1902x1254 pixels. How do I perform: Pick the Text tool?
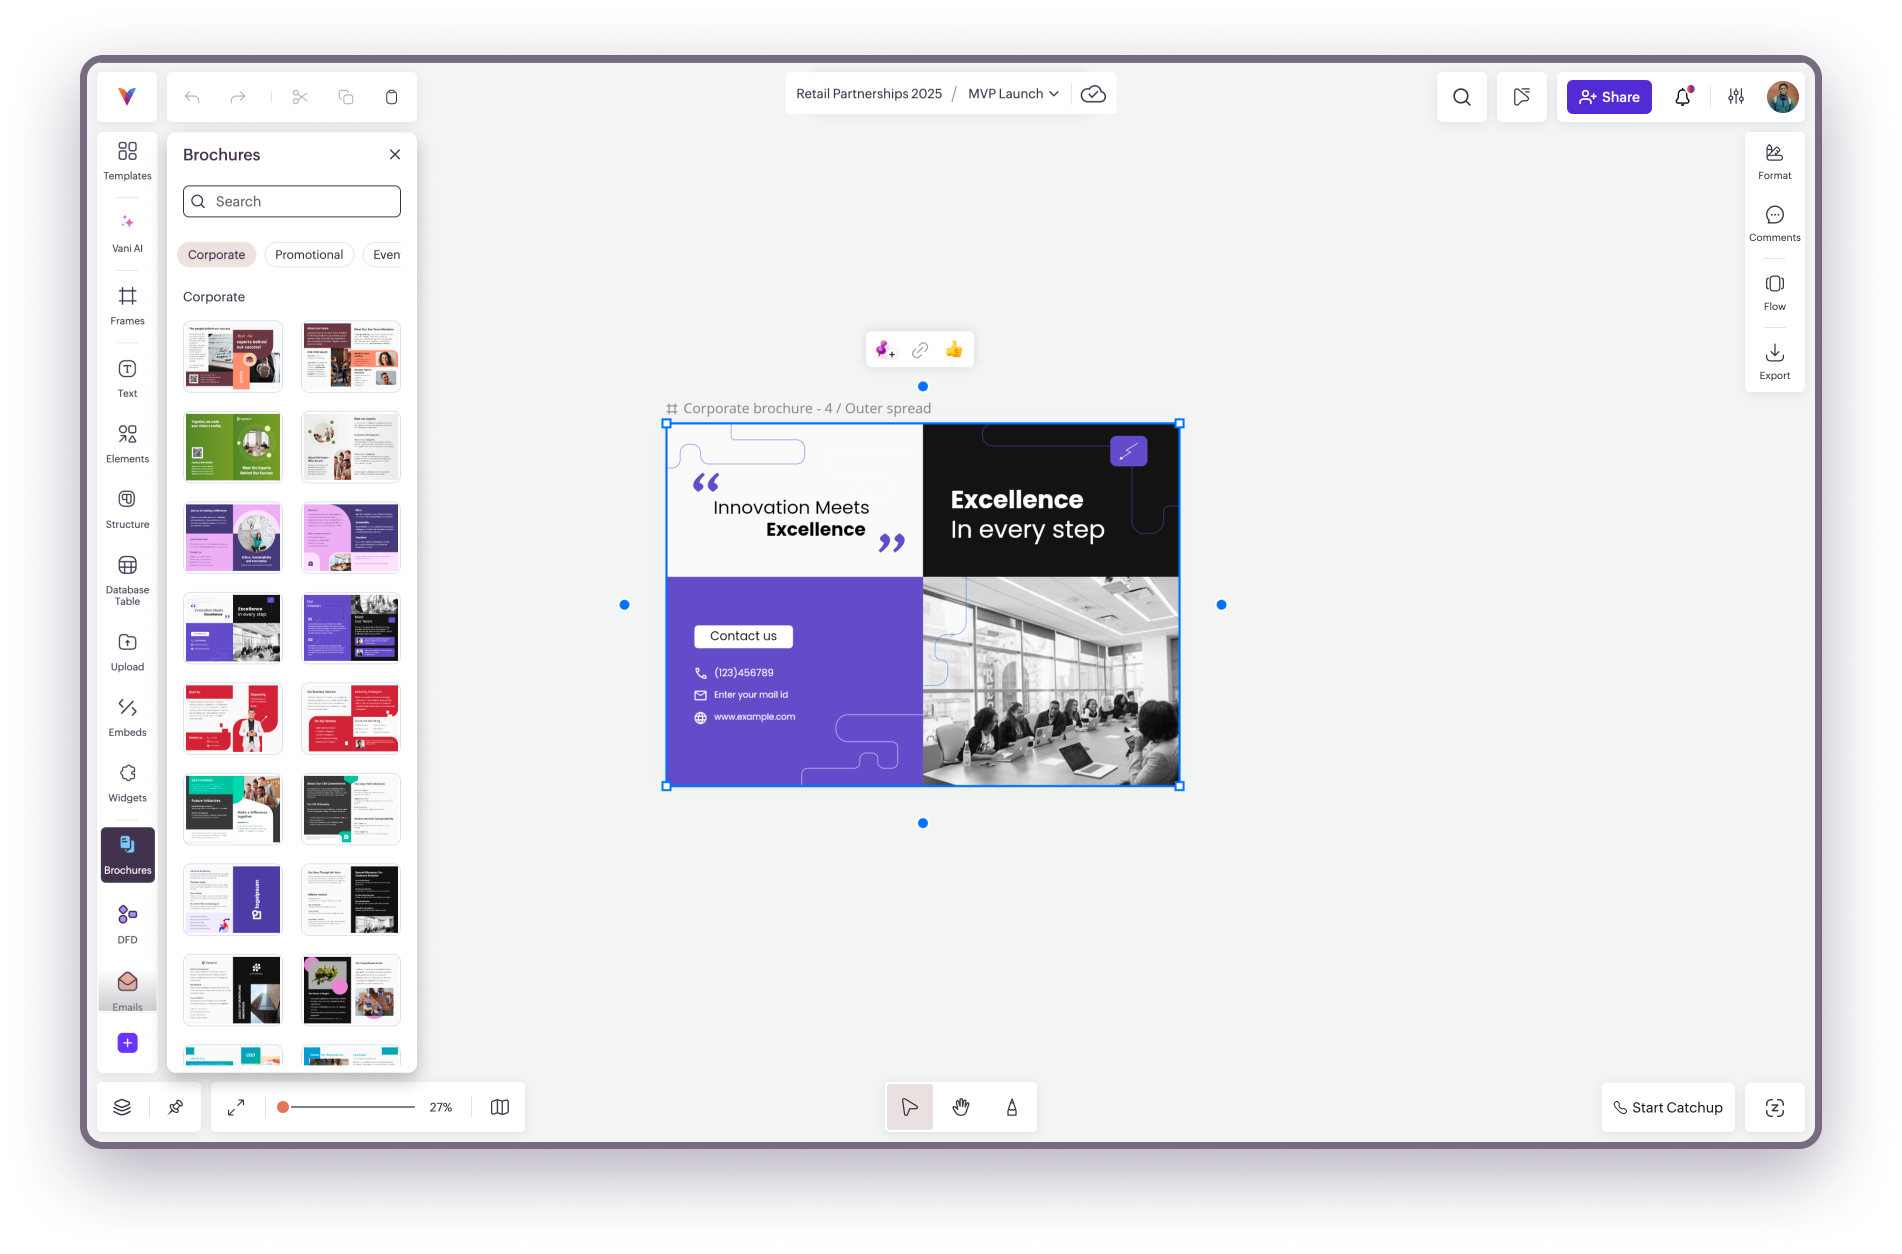point(127,378)
